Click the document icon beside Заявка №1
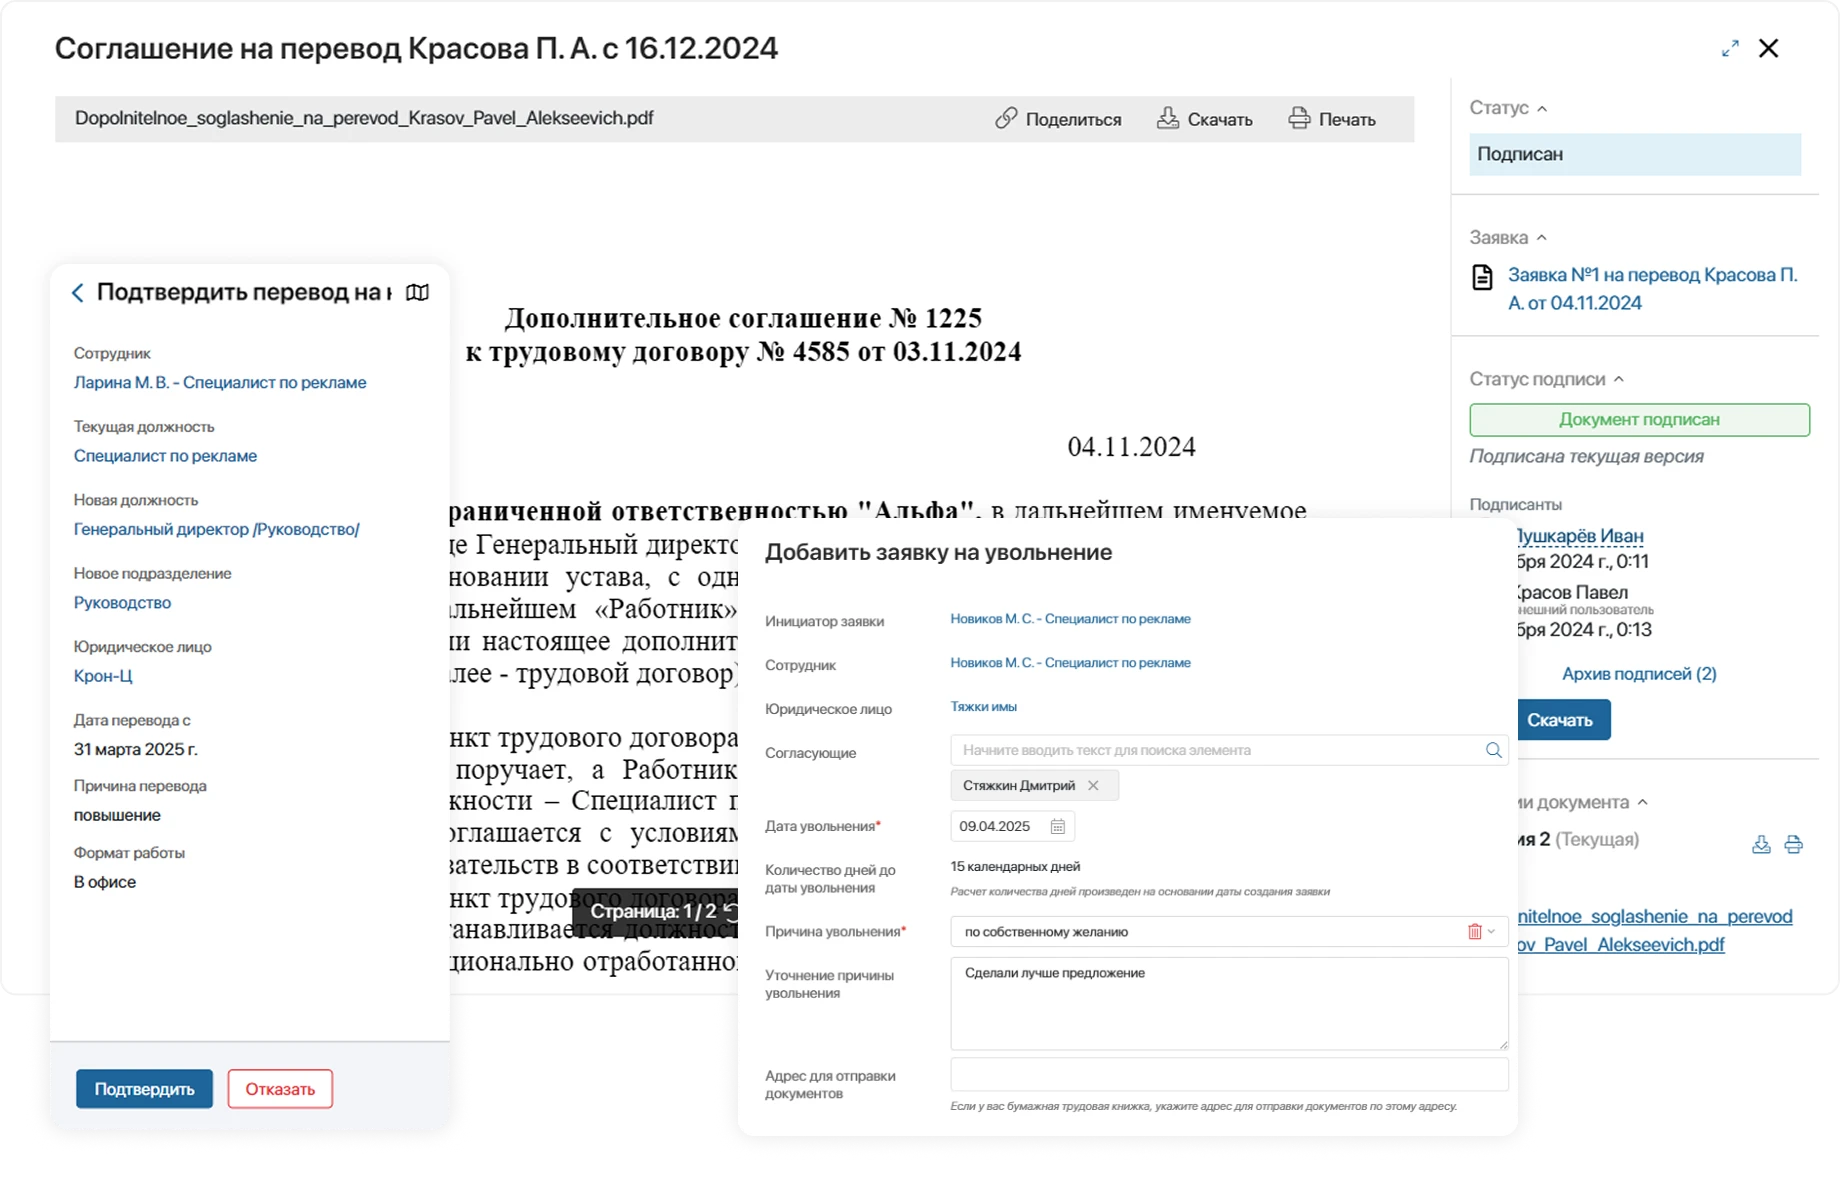Viewport: 1840px width, 1178px height. 1484,276
